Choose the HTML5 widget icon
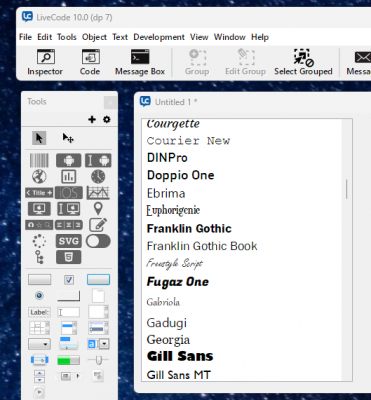 (x=69, y=257)
